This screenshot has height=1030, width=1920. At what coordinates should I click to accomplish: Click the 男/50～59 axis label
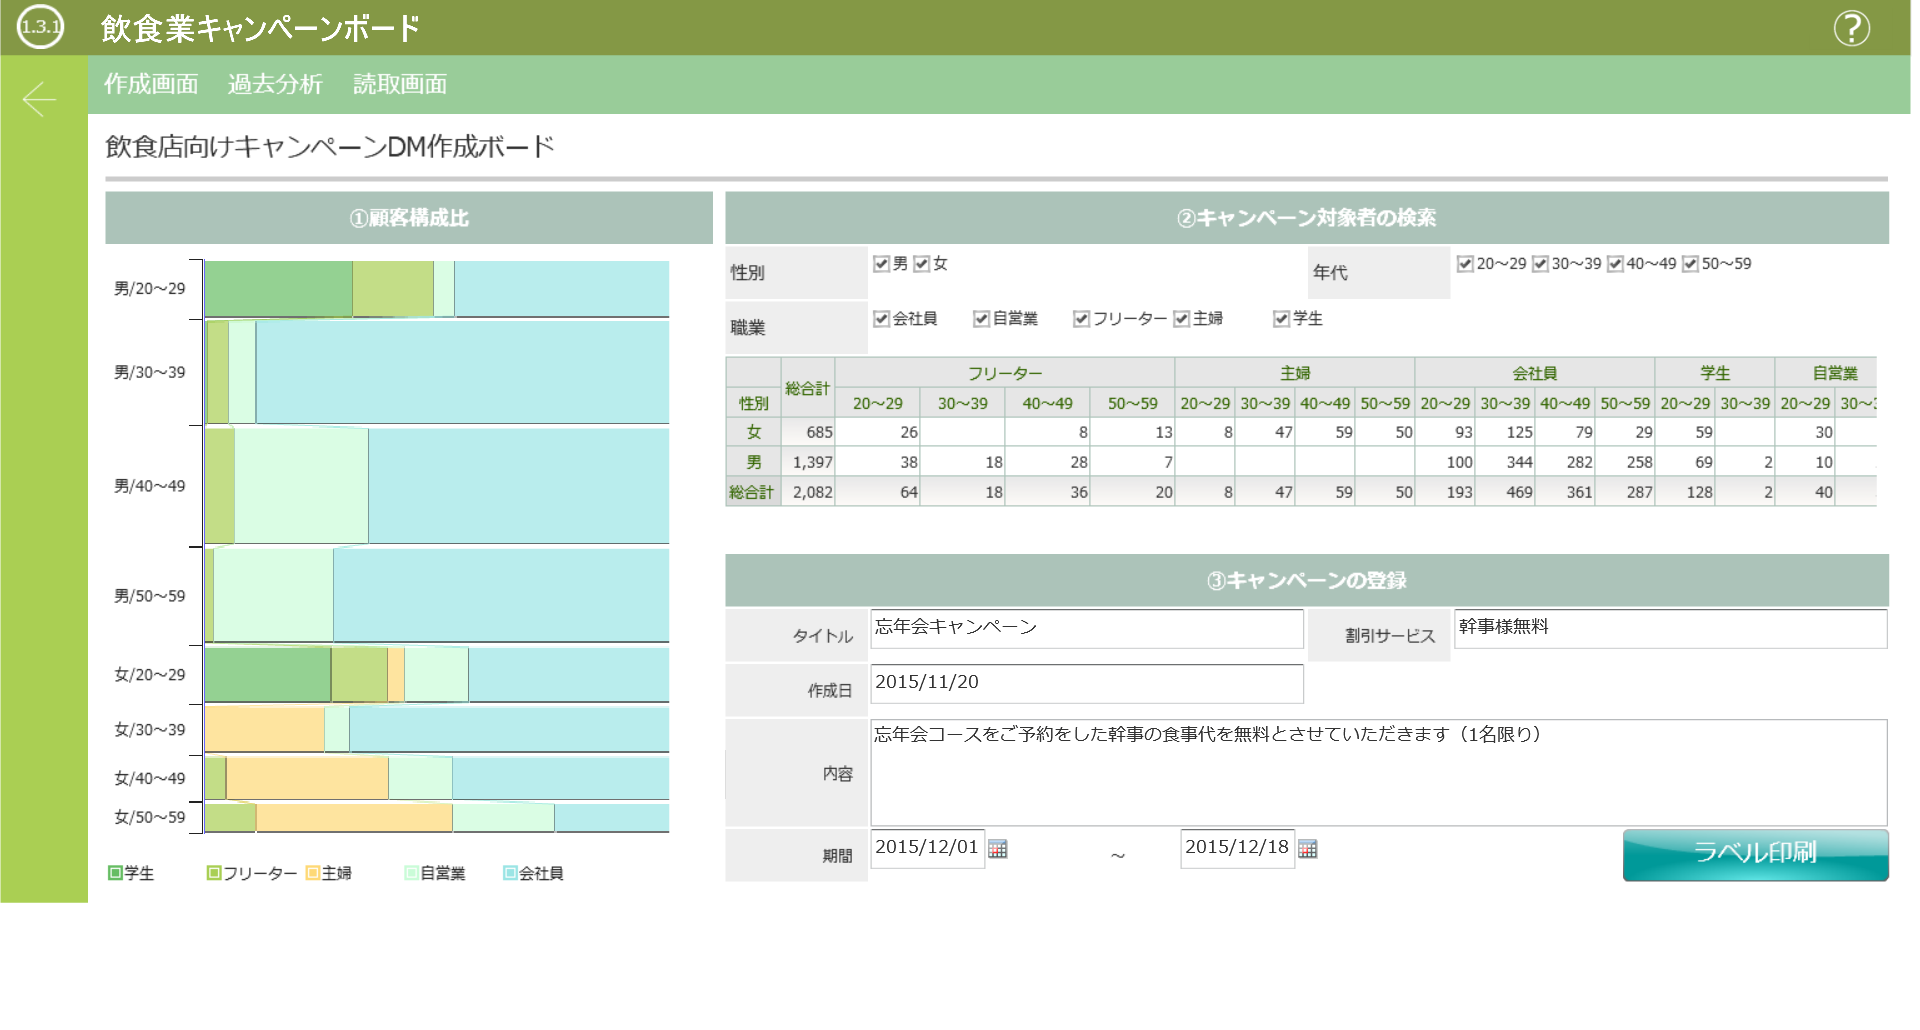pos(150,596)
